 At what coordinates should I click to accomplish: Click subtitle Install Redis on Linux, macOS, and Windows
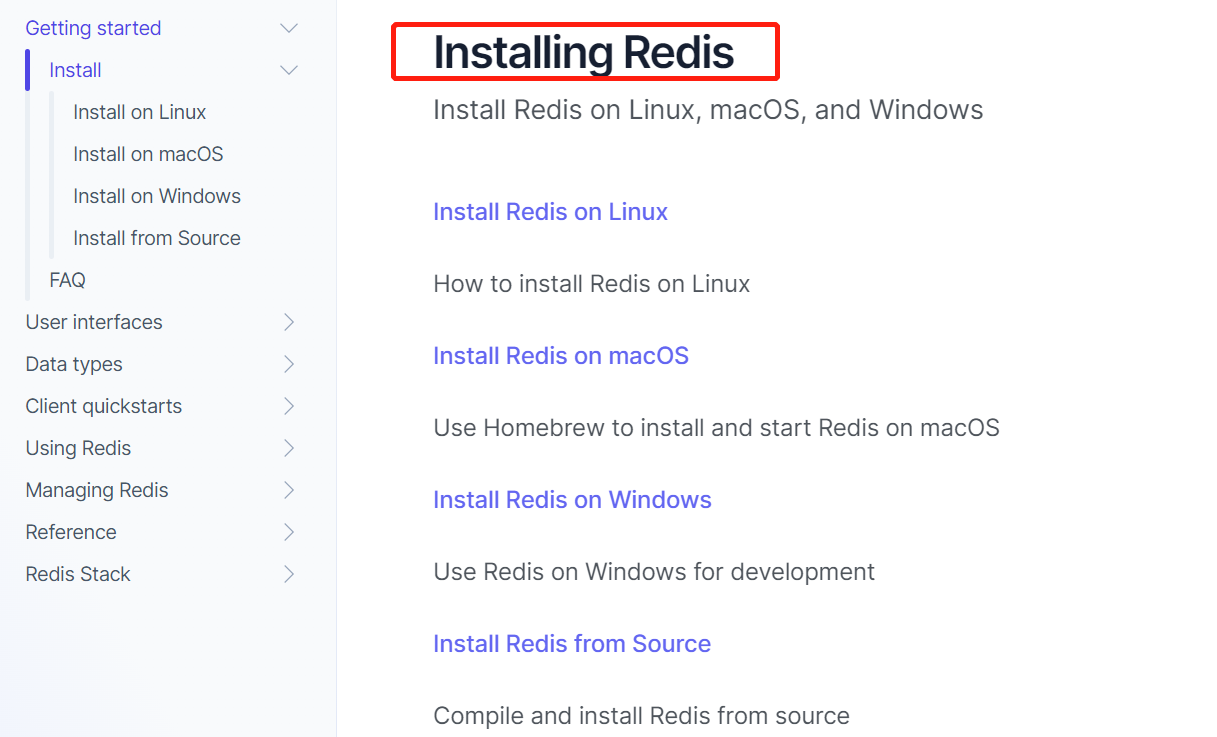coord(708,110)
